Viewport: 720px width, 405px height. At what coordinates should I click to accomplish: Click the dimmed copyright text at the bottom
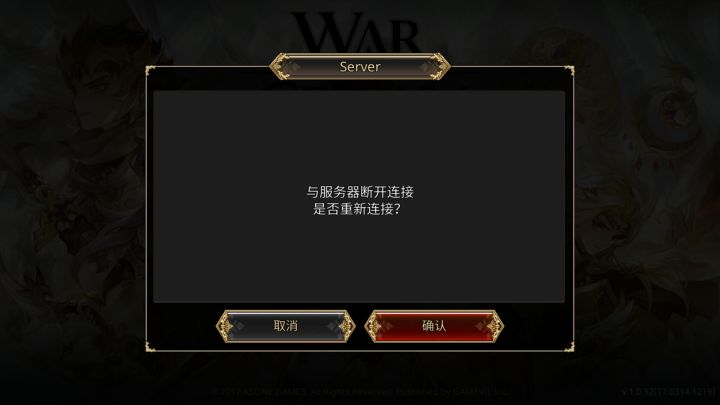[x=360, y=392]
